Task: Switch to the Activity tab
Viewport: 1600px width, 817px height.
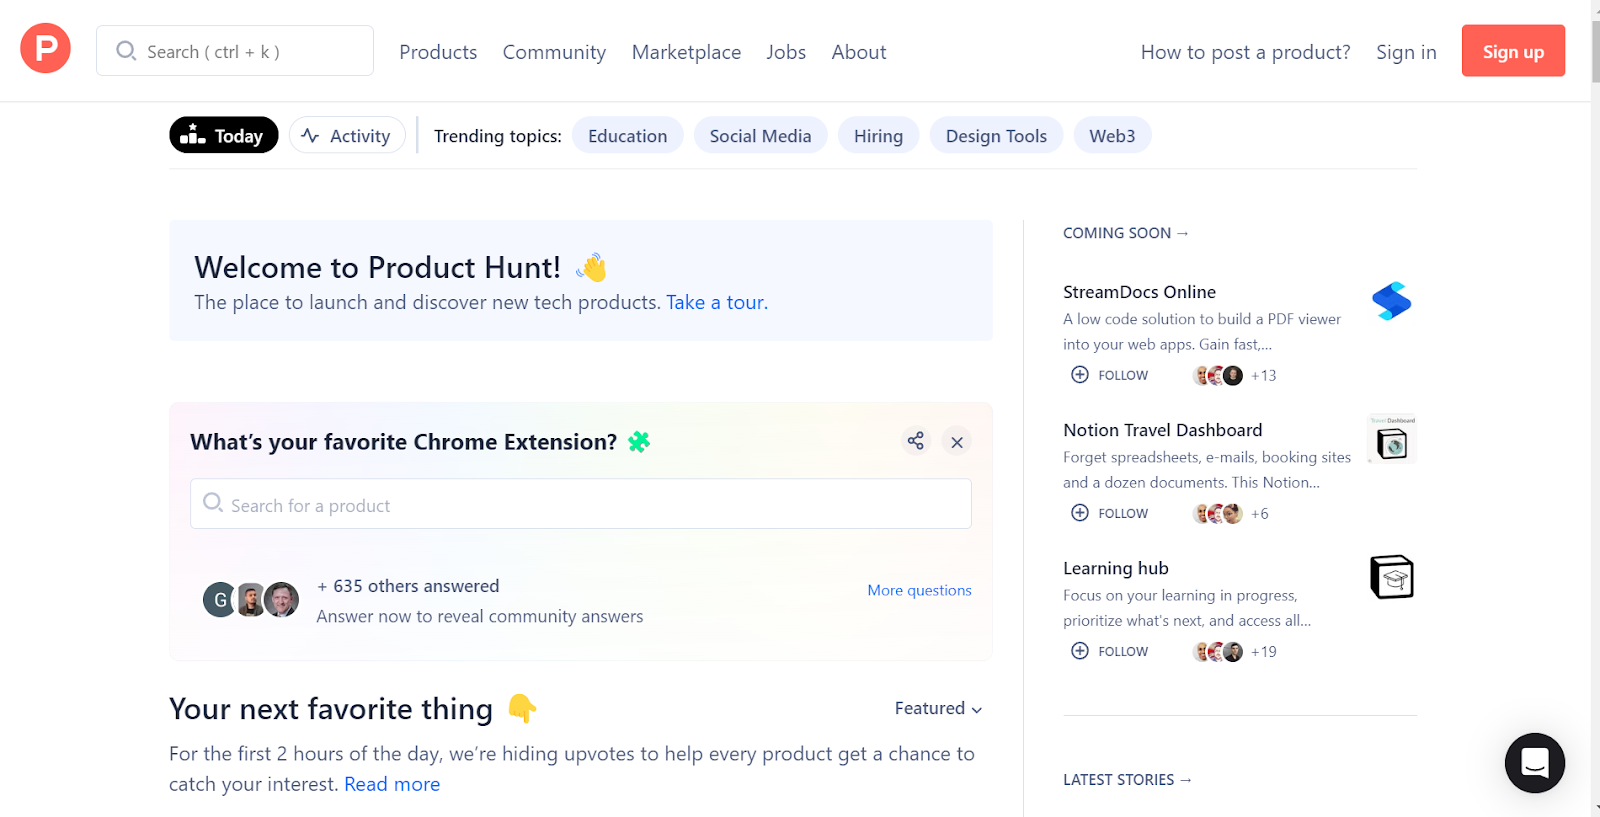Action: point(347,135)
